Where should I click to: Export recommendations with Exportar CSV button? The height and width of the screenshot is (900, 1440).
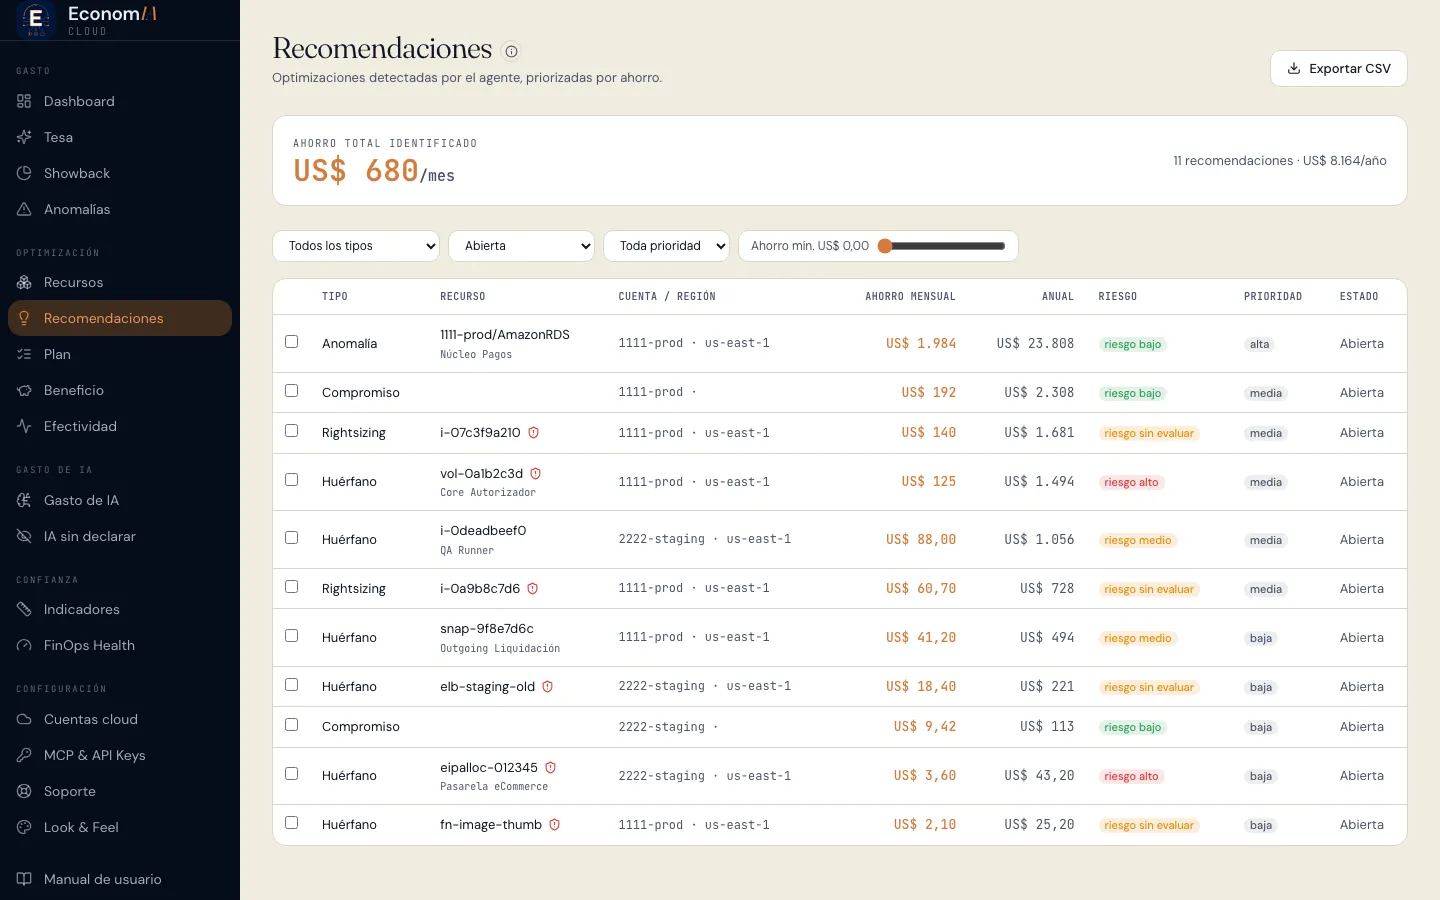(1339, 69)
